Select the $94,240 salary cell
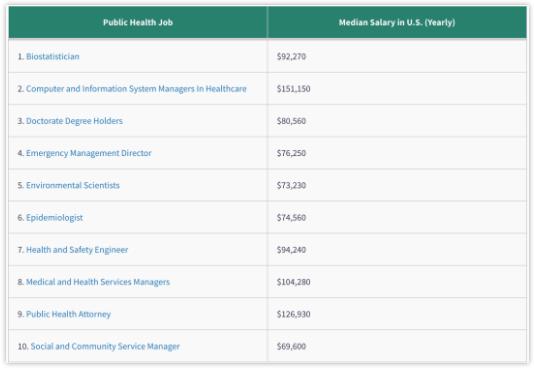The width and height of the screenshot is (534, 368). click(x=291, y=250)
